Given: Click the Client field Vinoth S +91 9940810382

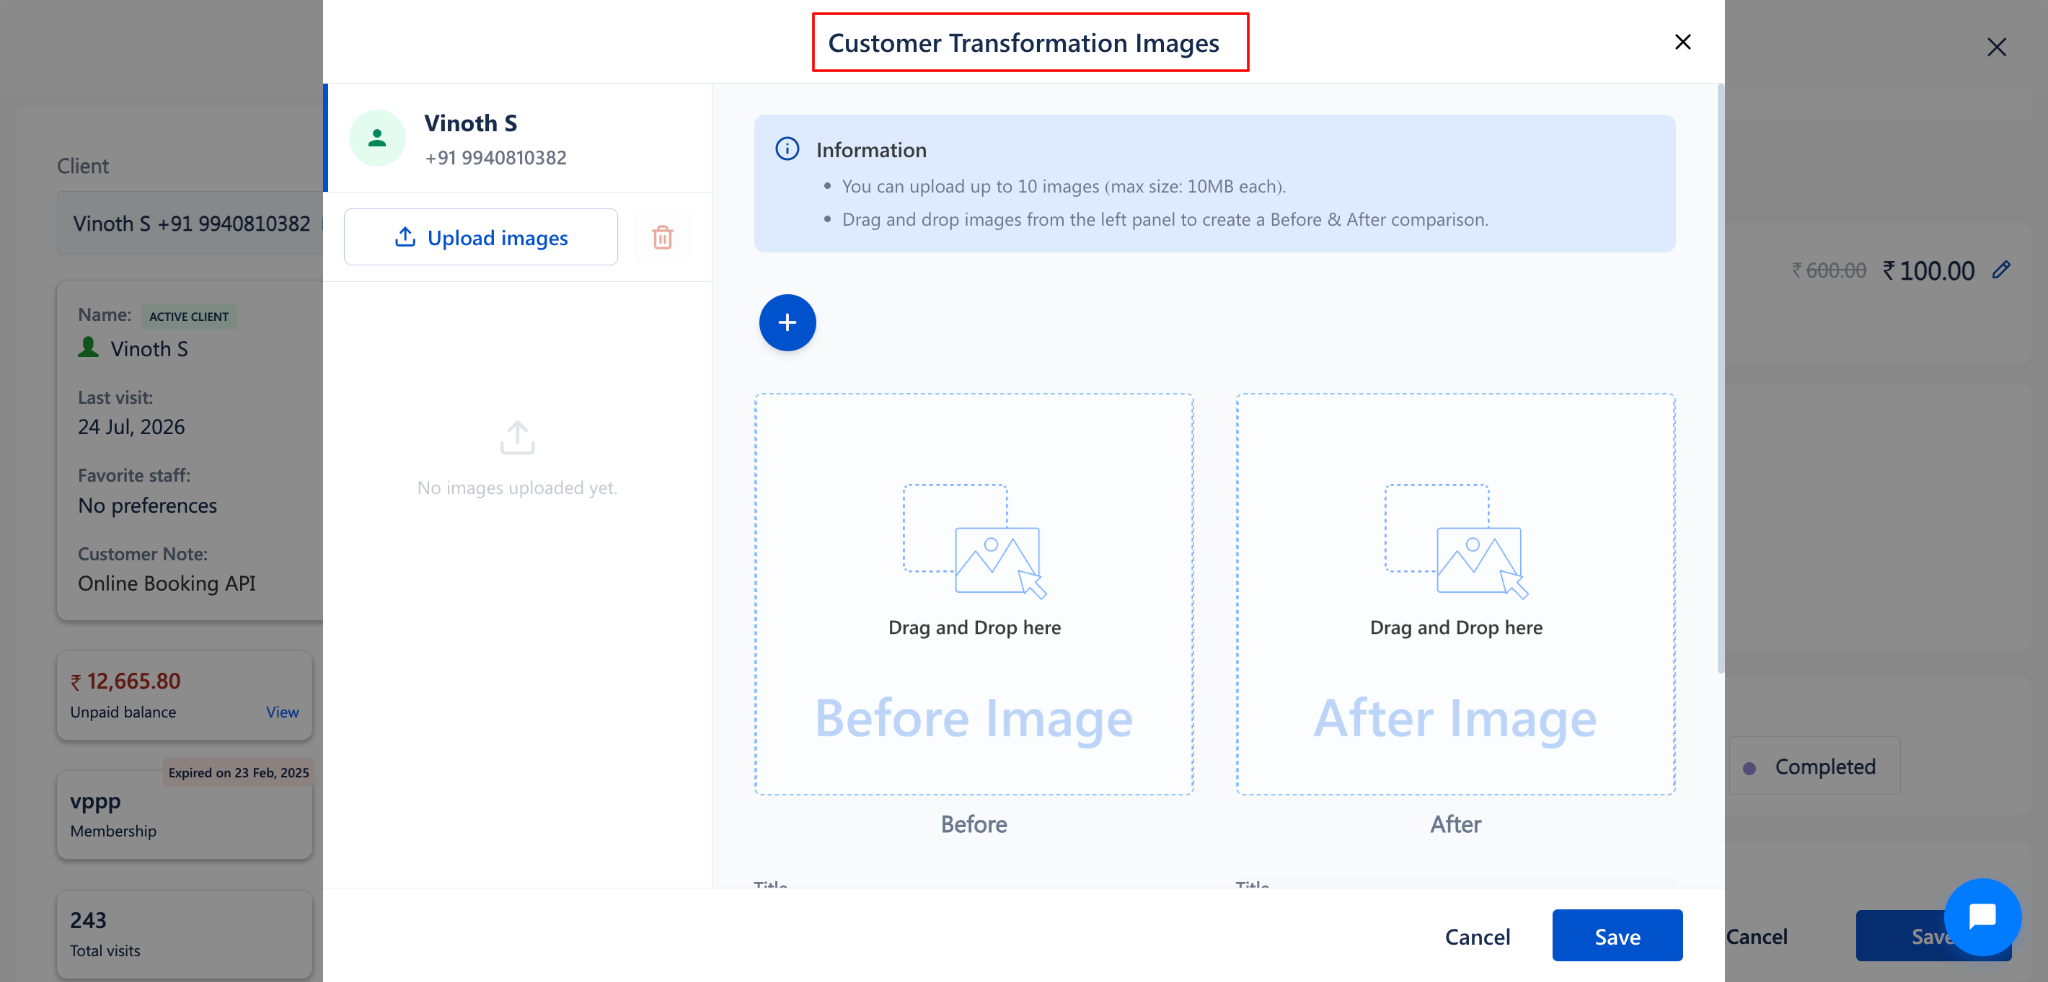Looking at the screenshot, I should click(191, 224).
